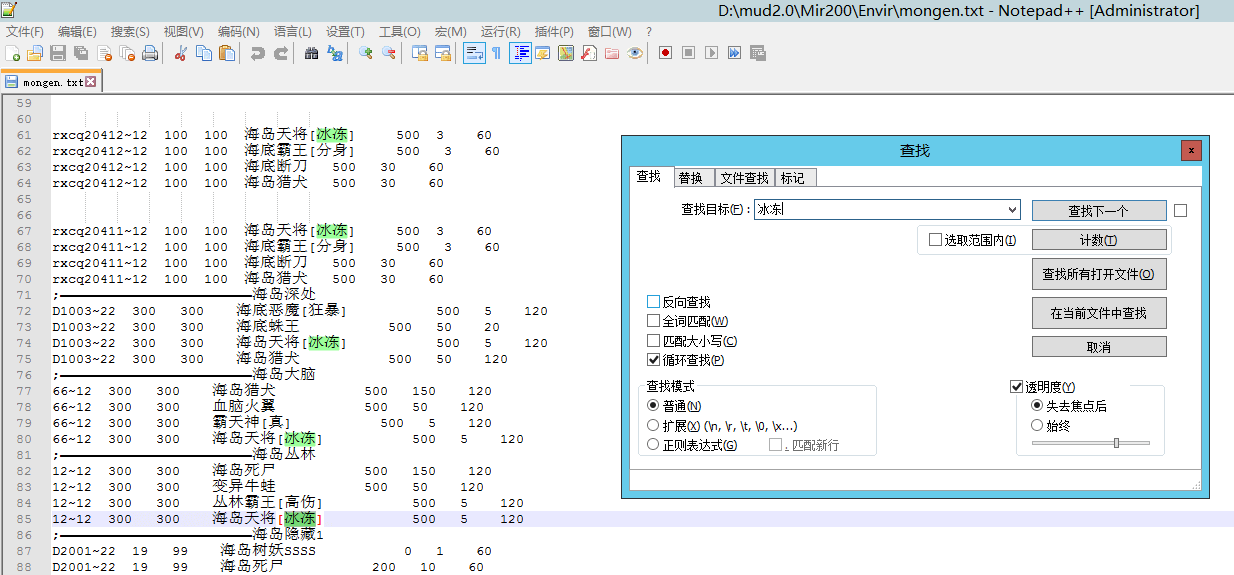Viewport: 1234px width, 575px height.
Task: Uncheck the 循环查找 checkbox
Action: point(654,360)
